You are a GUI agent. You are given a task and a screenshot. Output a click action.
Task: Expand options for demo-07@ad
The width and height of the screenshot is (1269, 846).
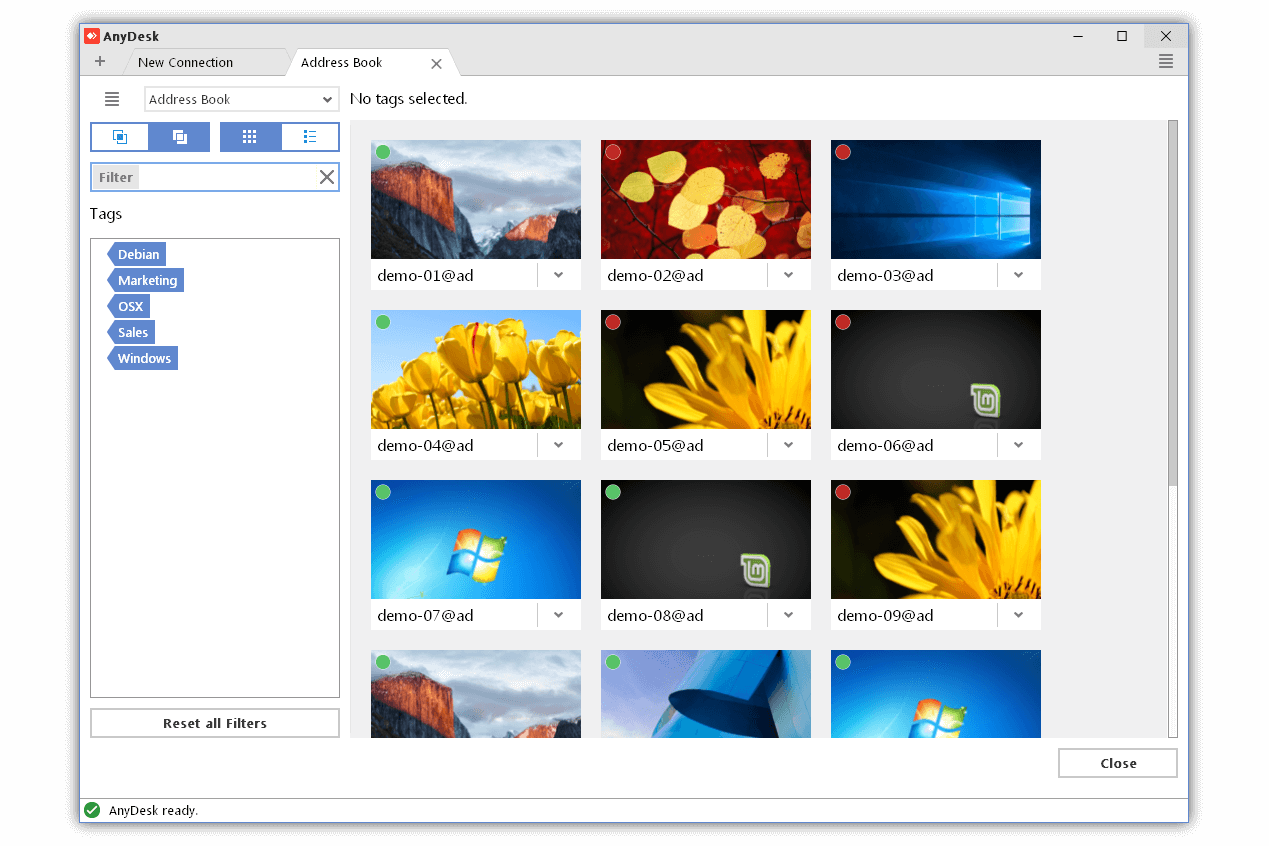(559, 615)
